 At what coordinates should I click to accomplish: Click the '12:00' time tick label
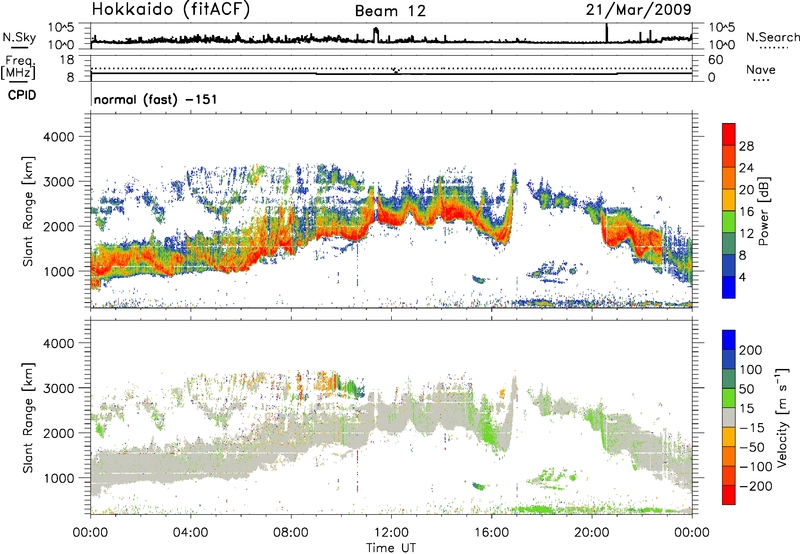point(391,533)
